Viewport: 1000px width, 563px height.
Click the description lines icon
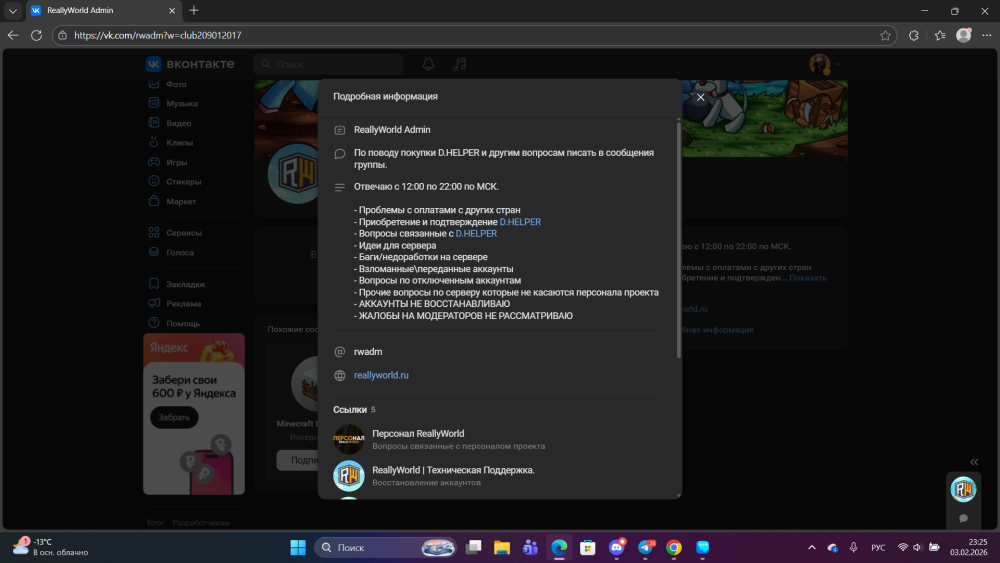[340, 187]
